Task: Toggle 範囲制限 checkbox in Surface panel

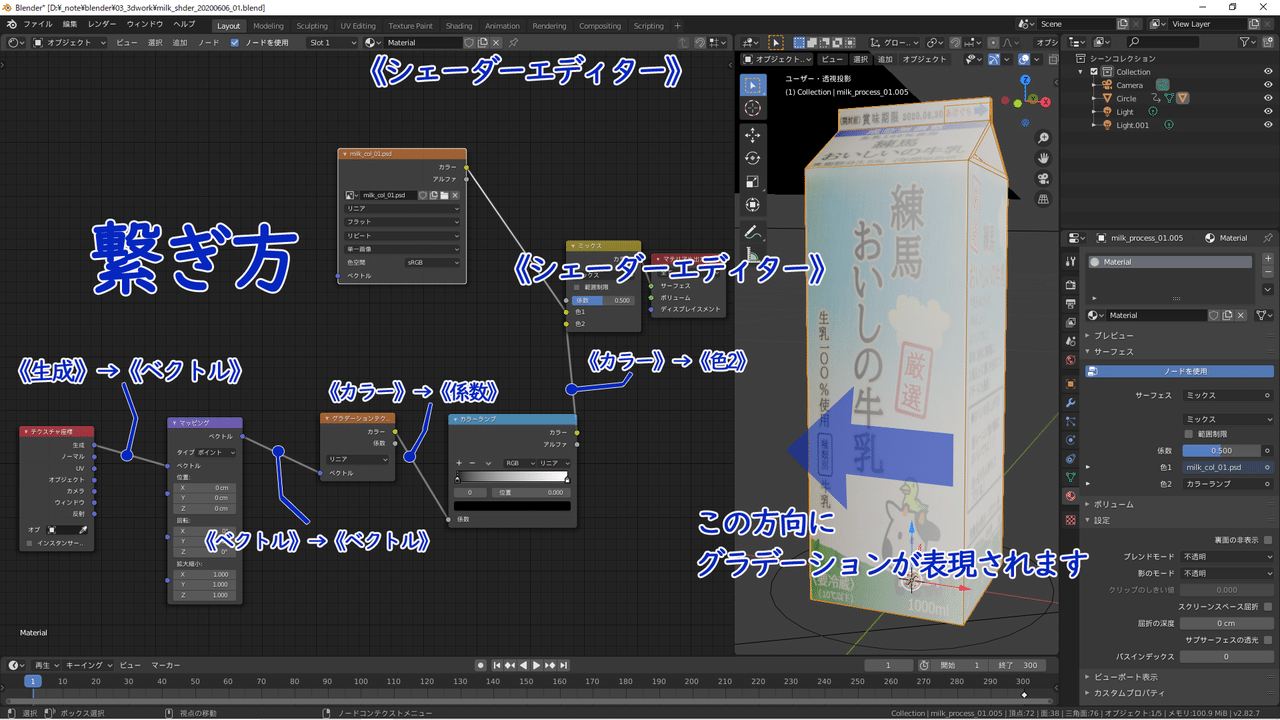Action: coord(1188,434)
